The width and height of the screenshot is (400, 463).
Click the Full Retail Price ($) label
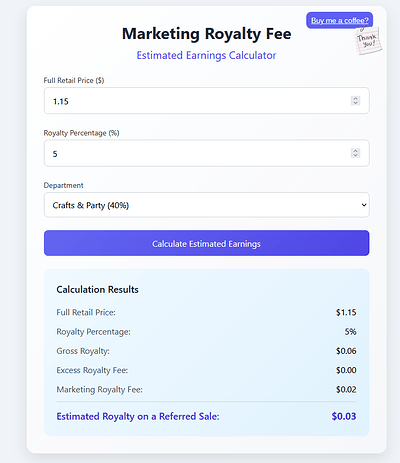coord(74,80)
